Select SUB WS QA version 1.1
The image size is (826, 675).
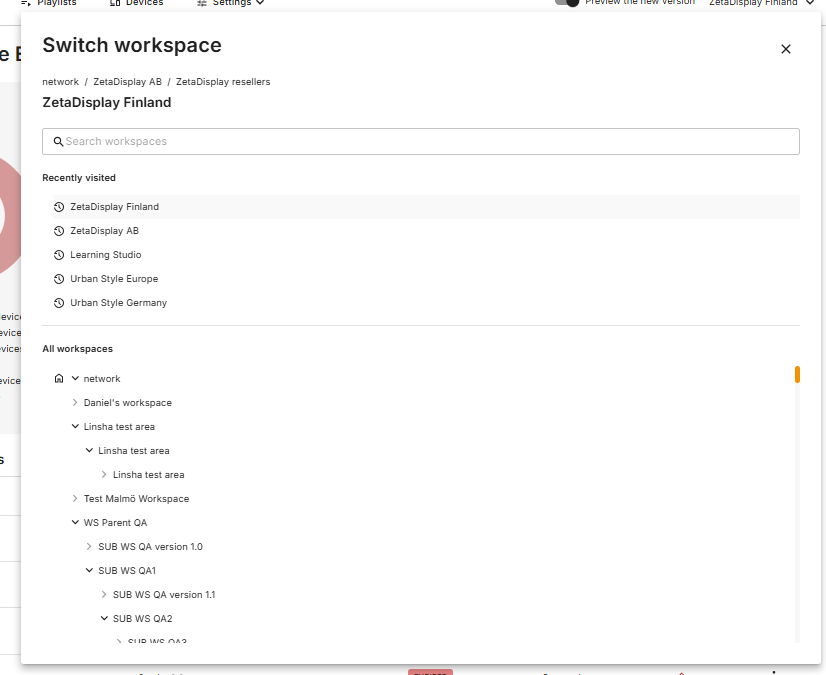coord(164,594)
